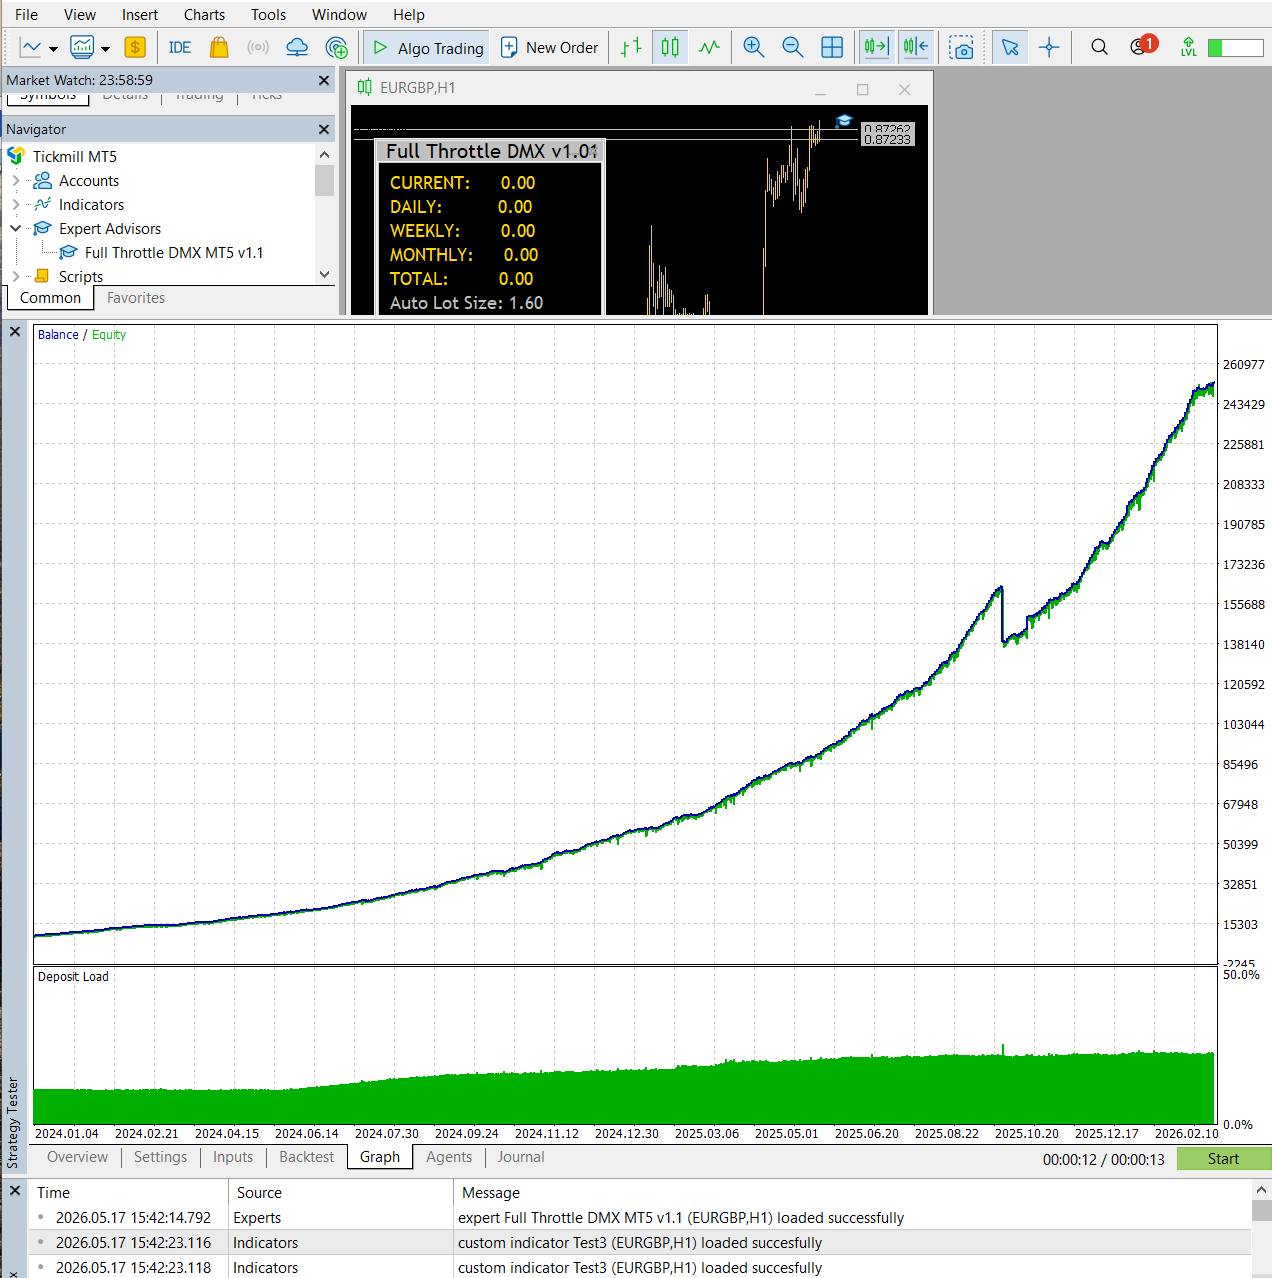Switch chart to line chart mode
Image resolution: width=1272 pixels, height=1278 pixels.
pos(709,47)
